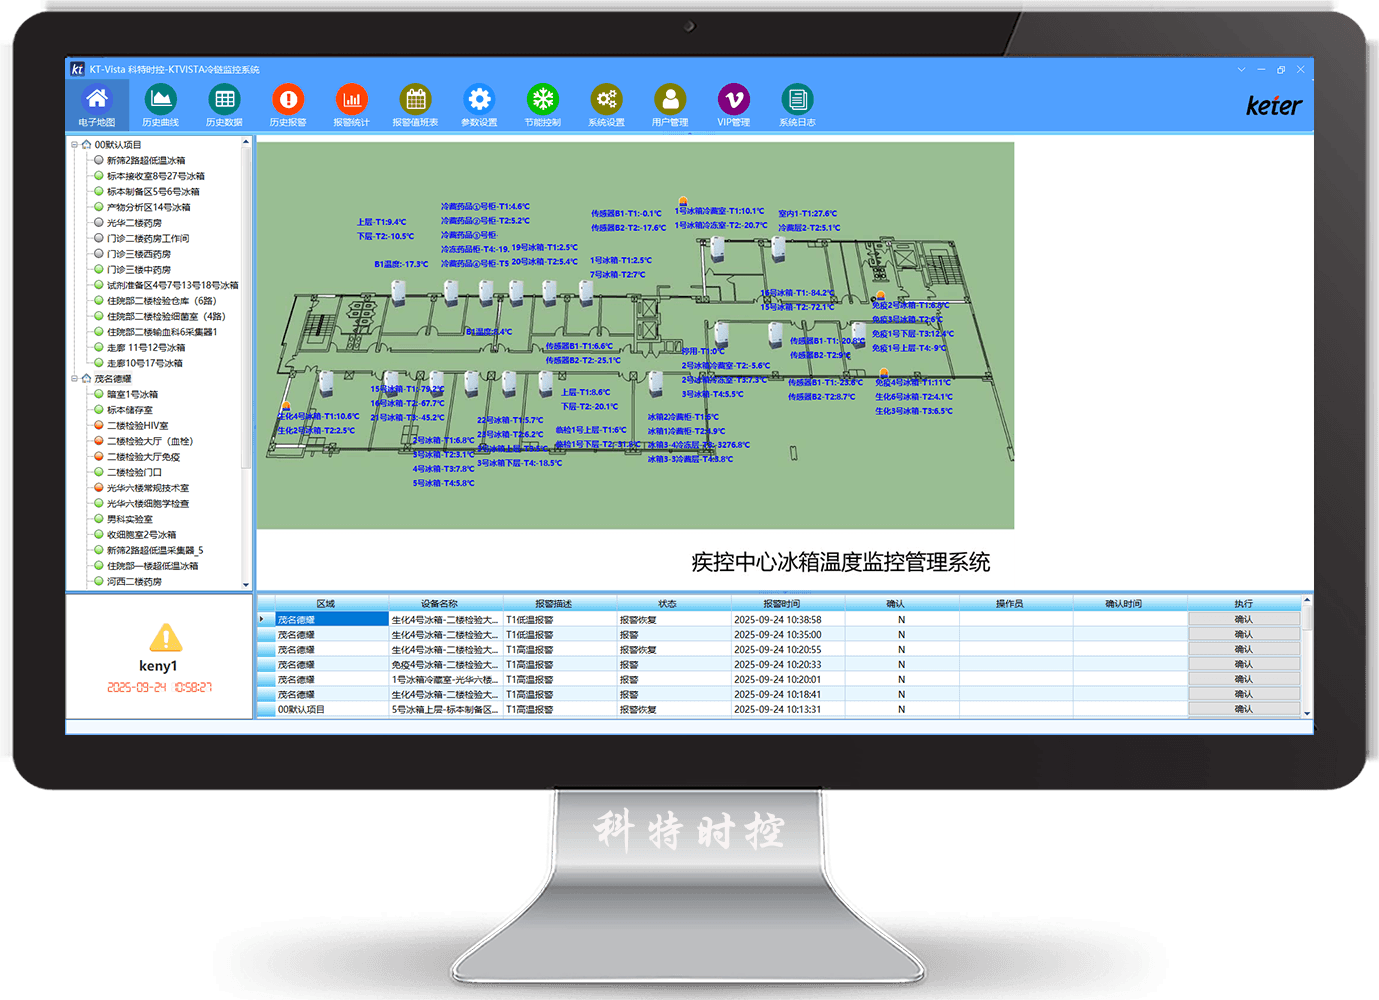The width and height of the screenshot is (1379, 1000).
Task: Select 新筛2路超低温冰箱 in the device tree
Action: tap(146, 160)
